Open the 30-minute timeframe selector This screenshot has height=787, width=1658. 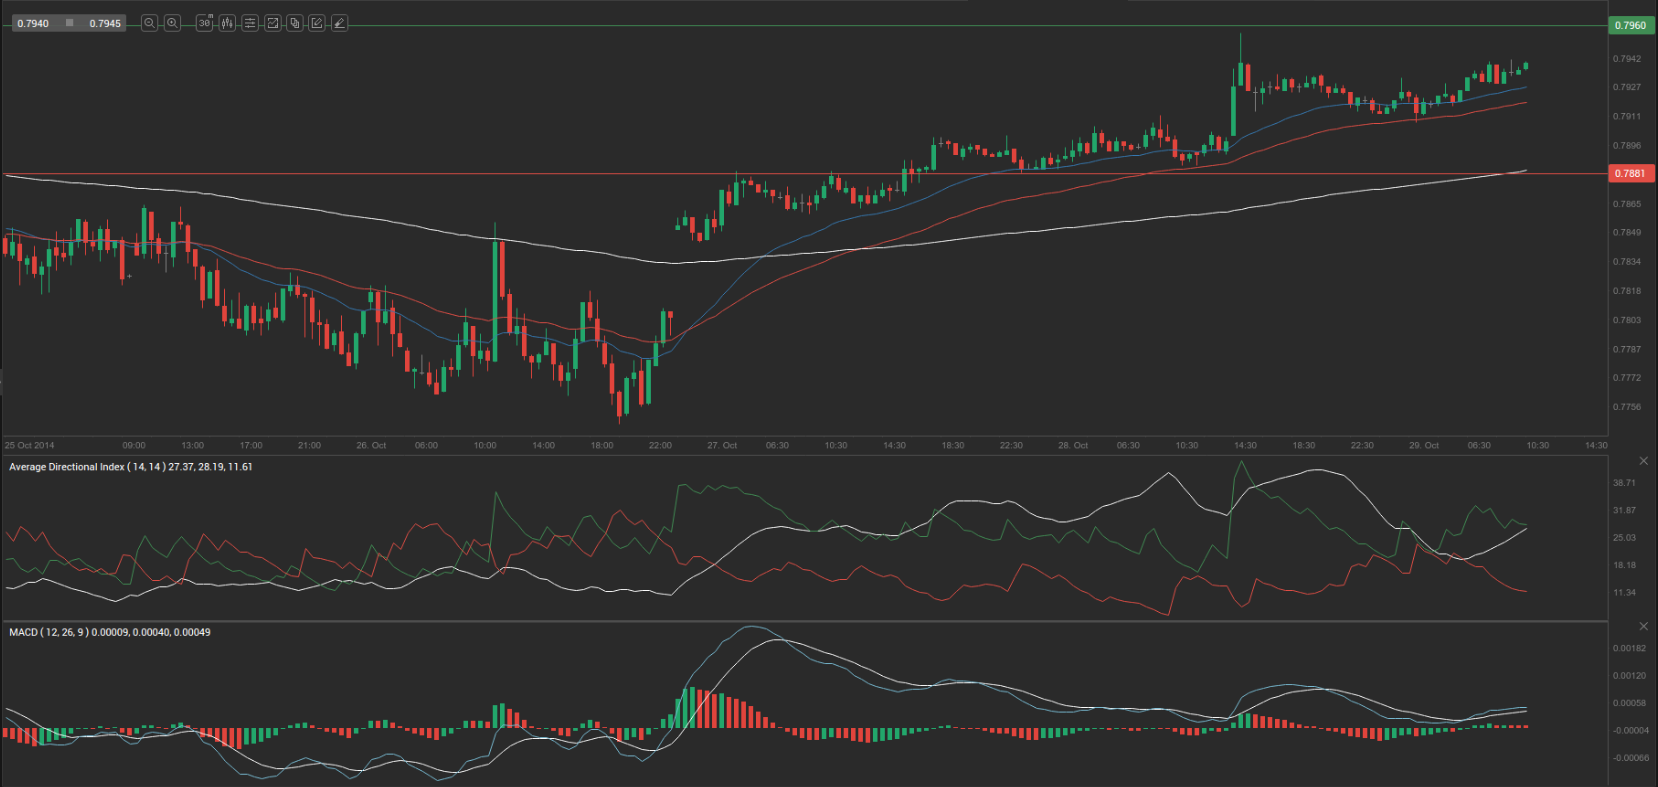tap(205, 23)
